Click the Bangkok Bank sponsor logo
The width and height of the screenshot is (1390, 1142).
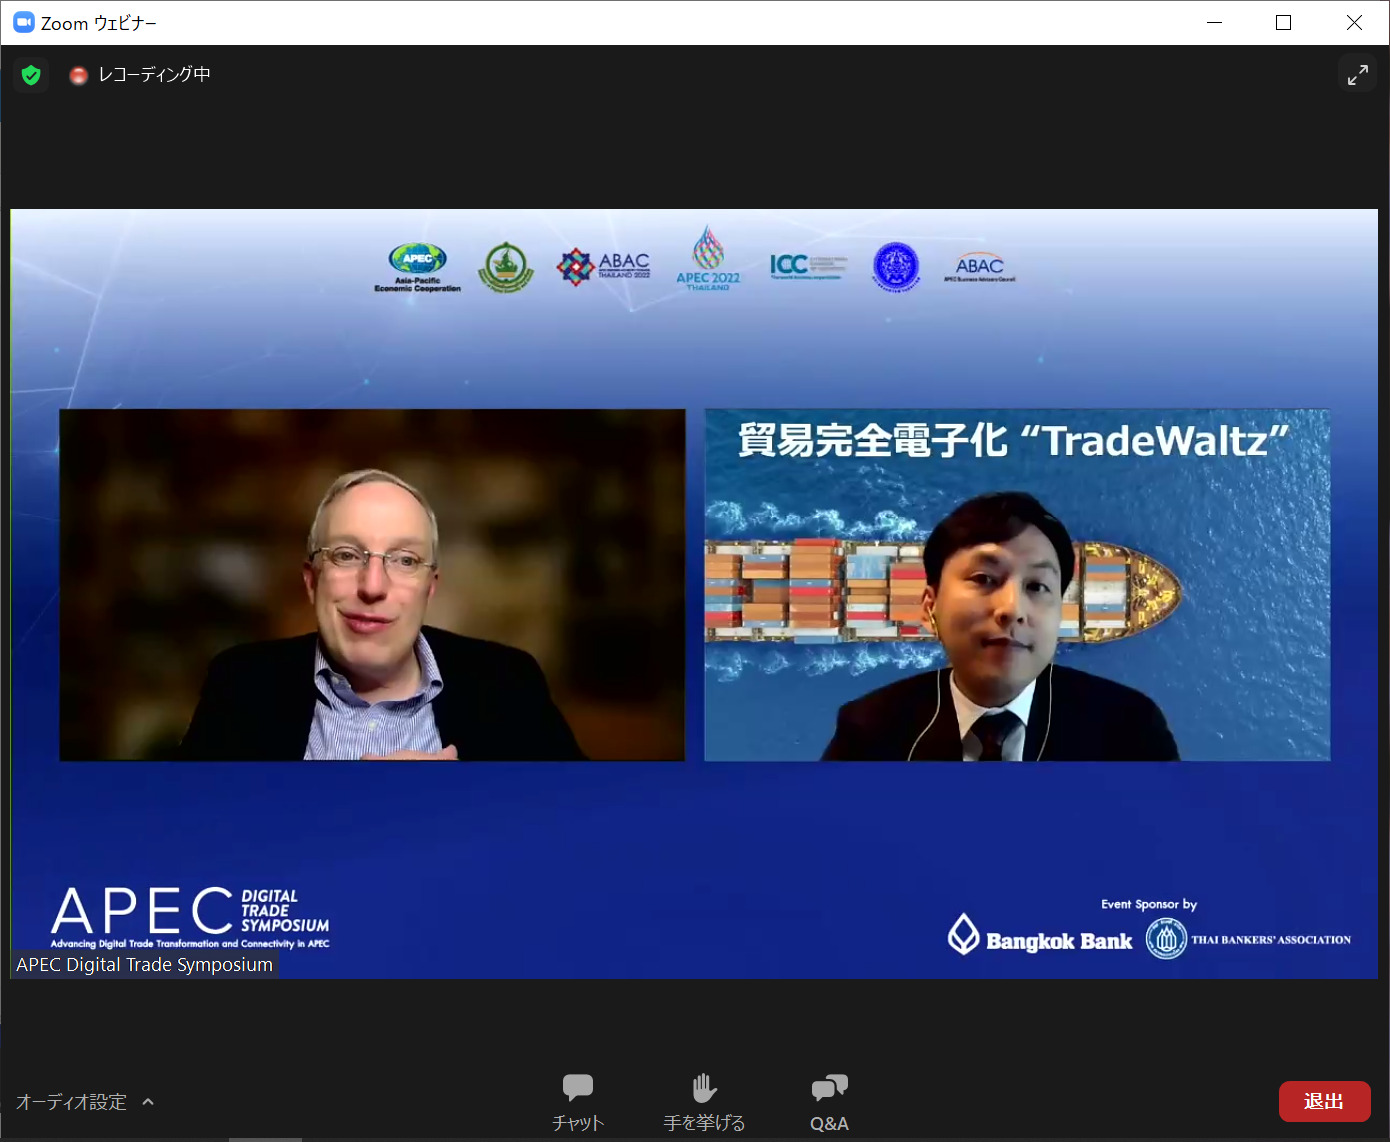[x=1040, y=936]
